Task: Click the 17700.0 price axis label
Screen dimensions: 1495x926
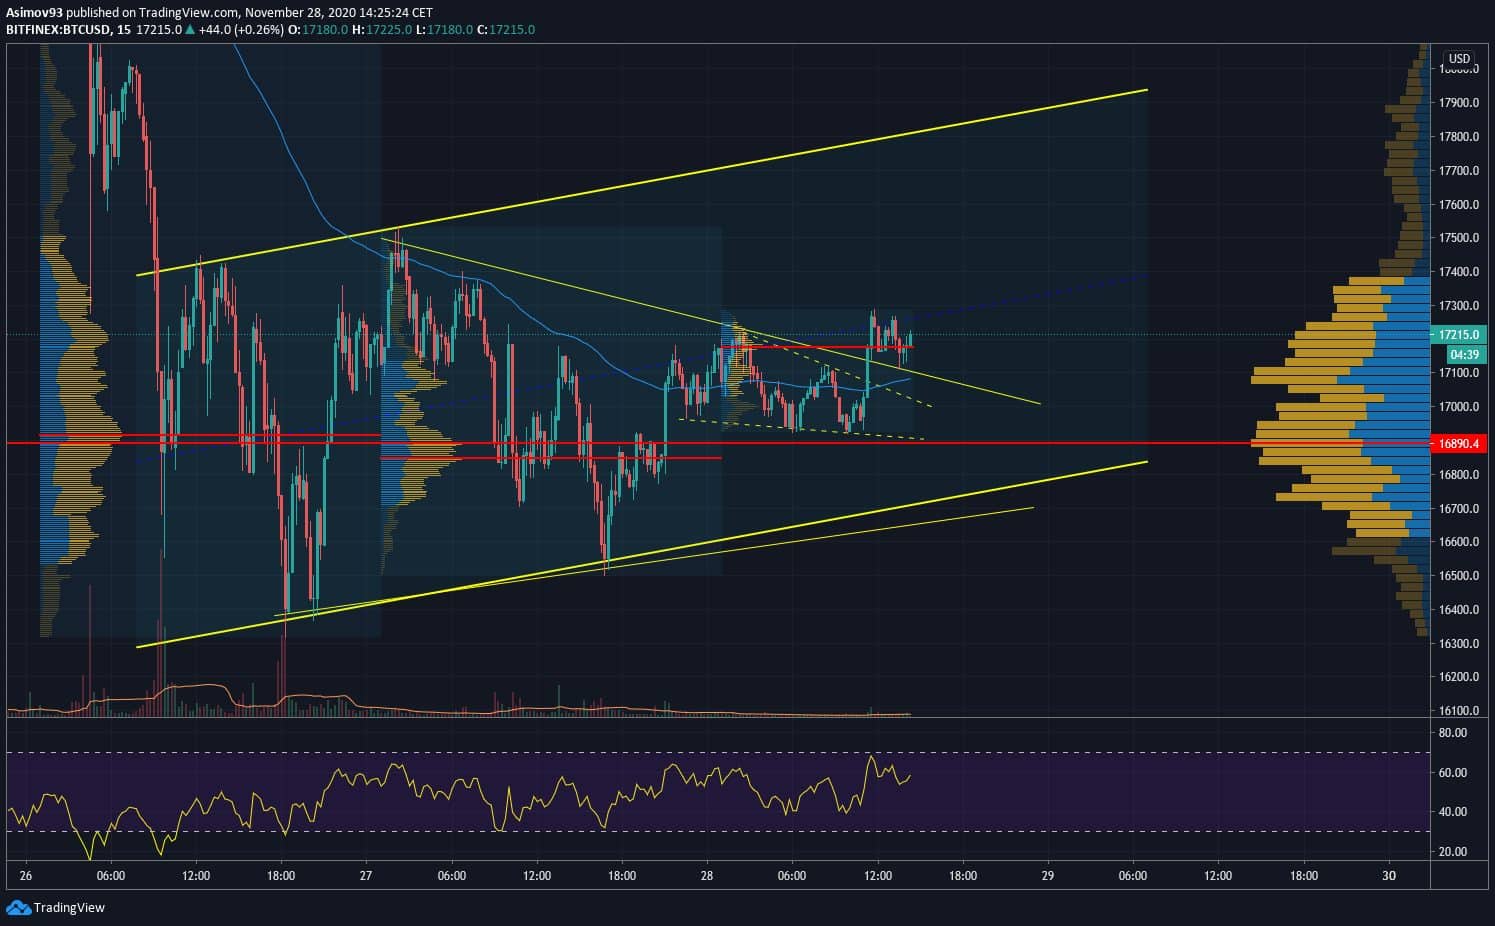Action: 1459,171
